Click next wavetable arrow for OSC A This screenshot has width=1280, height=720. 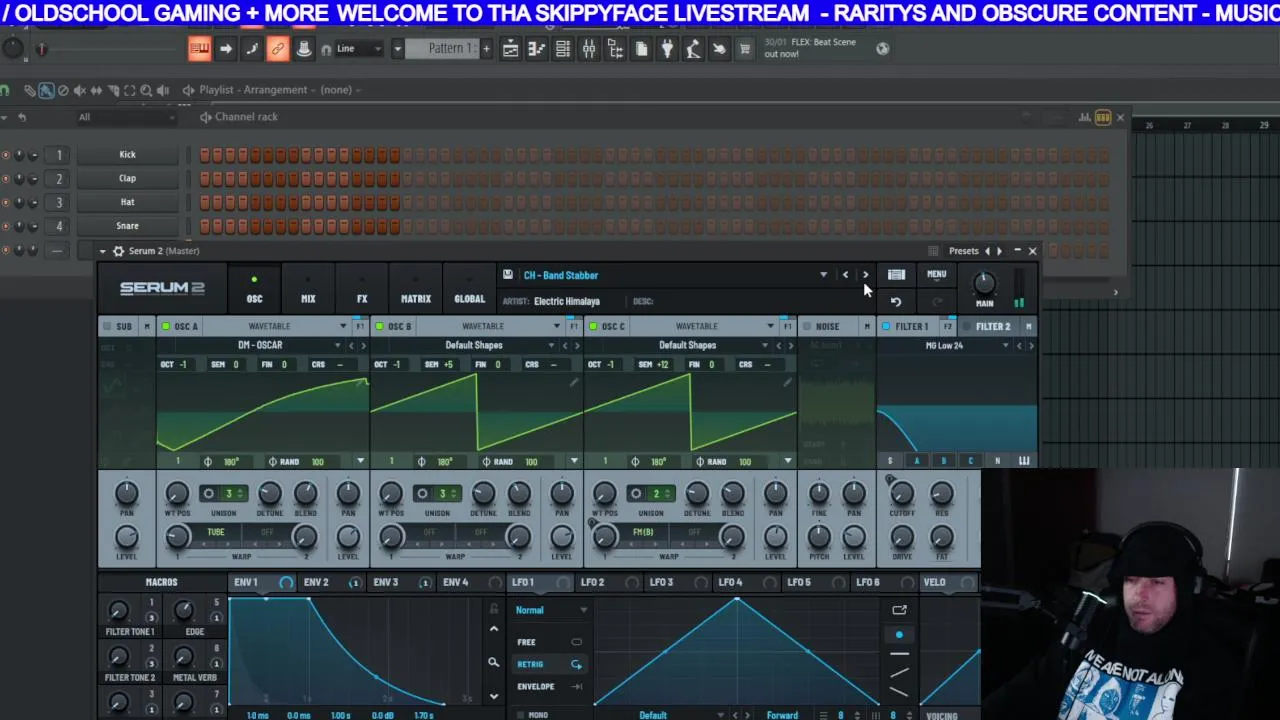point(363,345)
